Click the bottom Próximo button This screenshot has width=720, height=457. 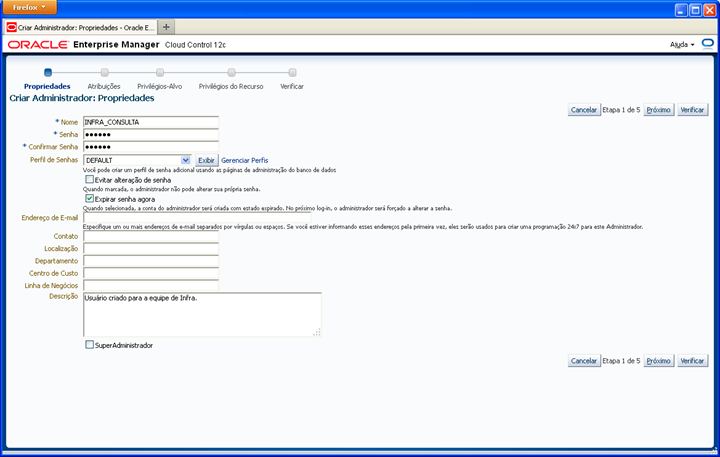[658, 361]
